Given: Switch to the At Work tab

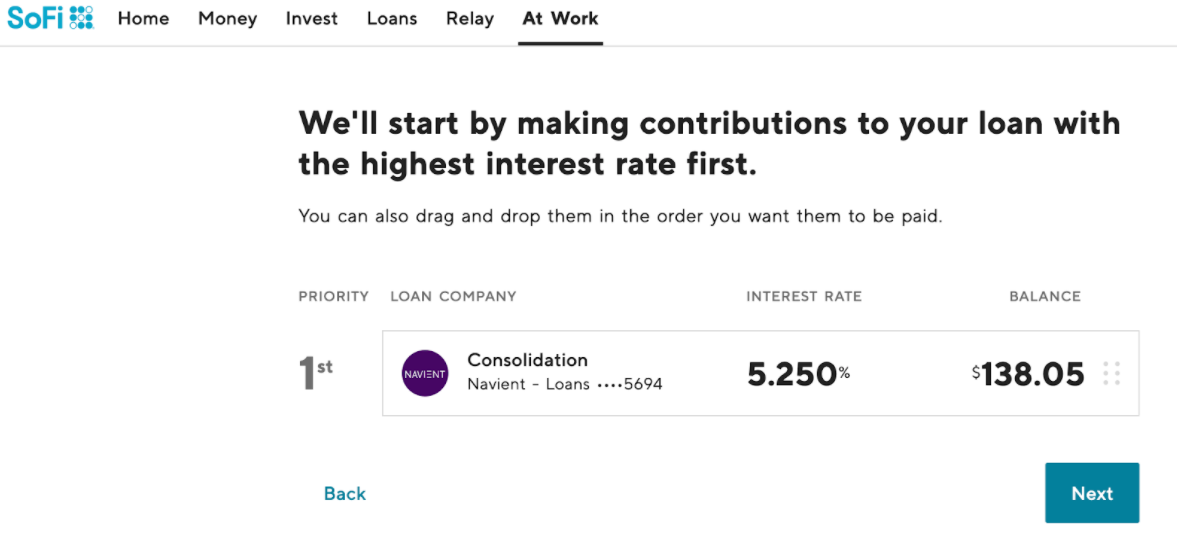Looking at the screenshot, I should [x=560, y=19].
